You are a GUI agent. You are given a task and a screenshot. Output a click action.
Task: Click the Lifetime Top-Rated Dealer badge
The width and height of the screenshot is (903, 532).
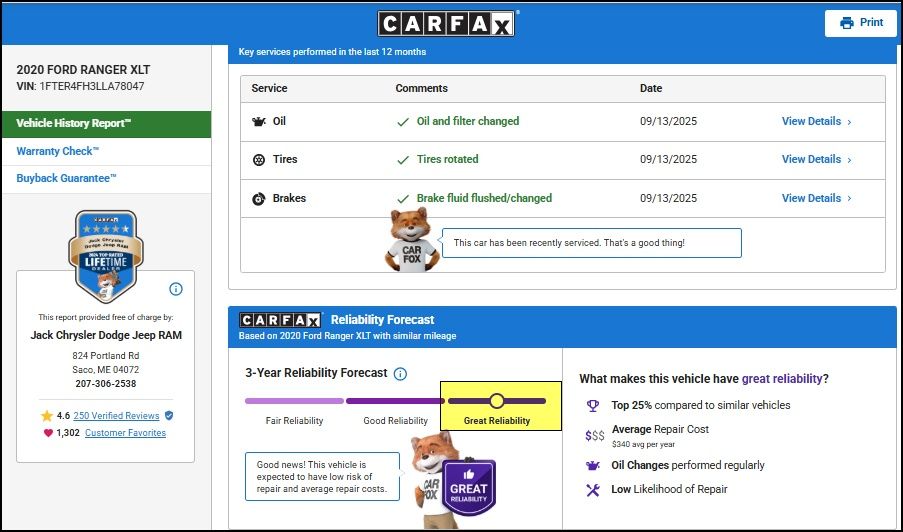click(106, 256)
